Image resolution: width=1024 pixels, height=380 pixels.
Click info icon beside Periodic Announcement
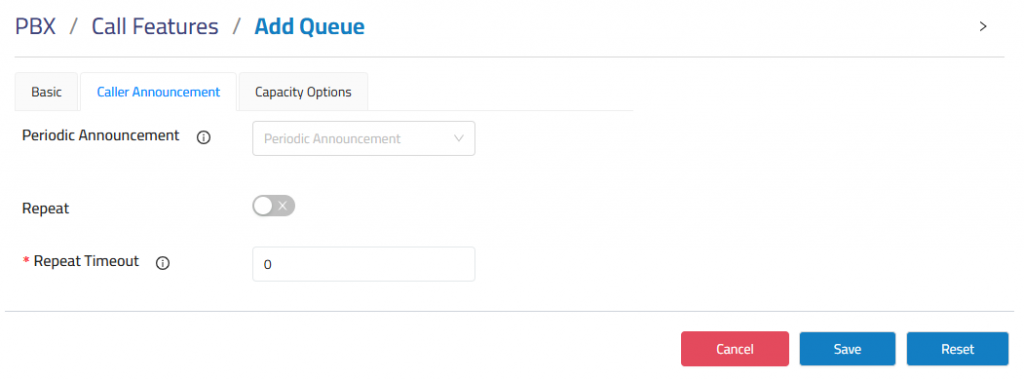[204, 138]
